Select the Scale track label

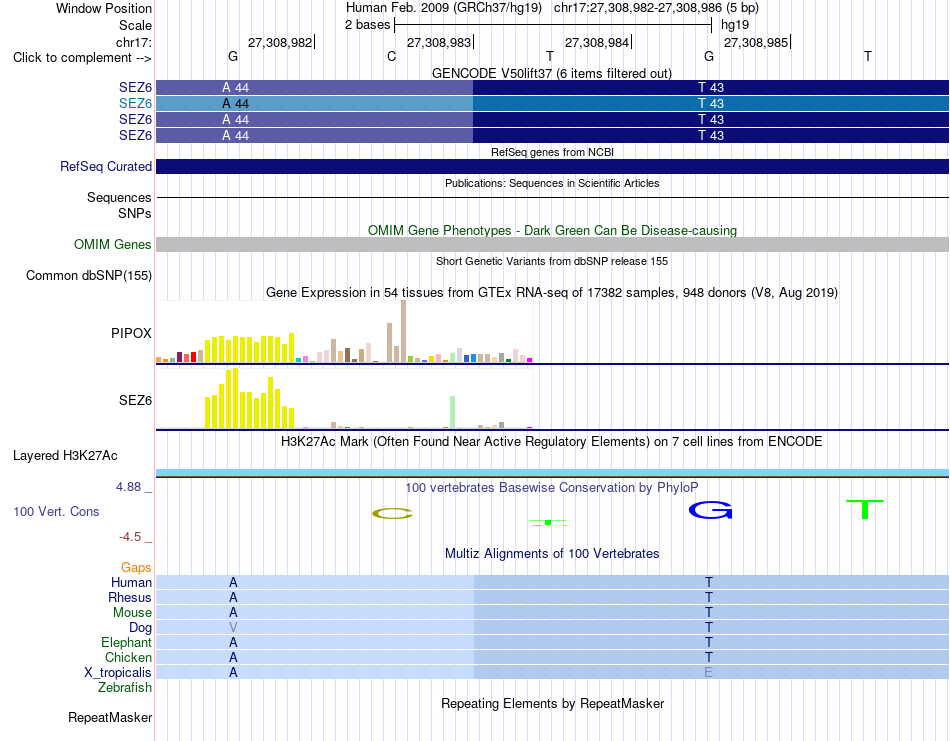click(135, 25)
